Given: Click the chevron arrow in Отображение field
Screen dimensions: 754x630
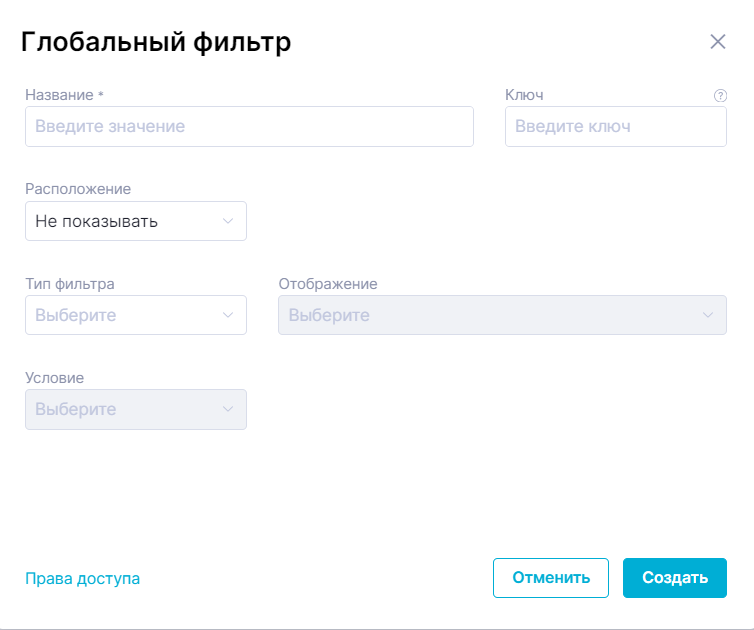Looking at the screenshot, I should coord(708,315).
